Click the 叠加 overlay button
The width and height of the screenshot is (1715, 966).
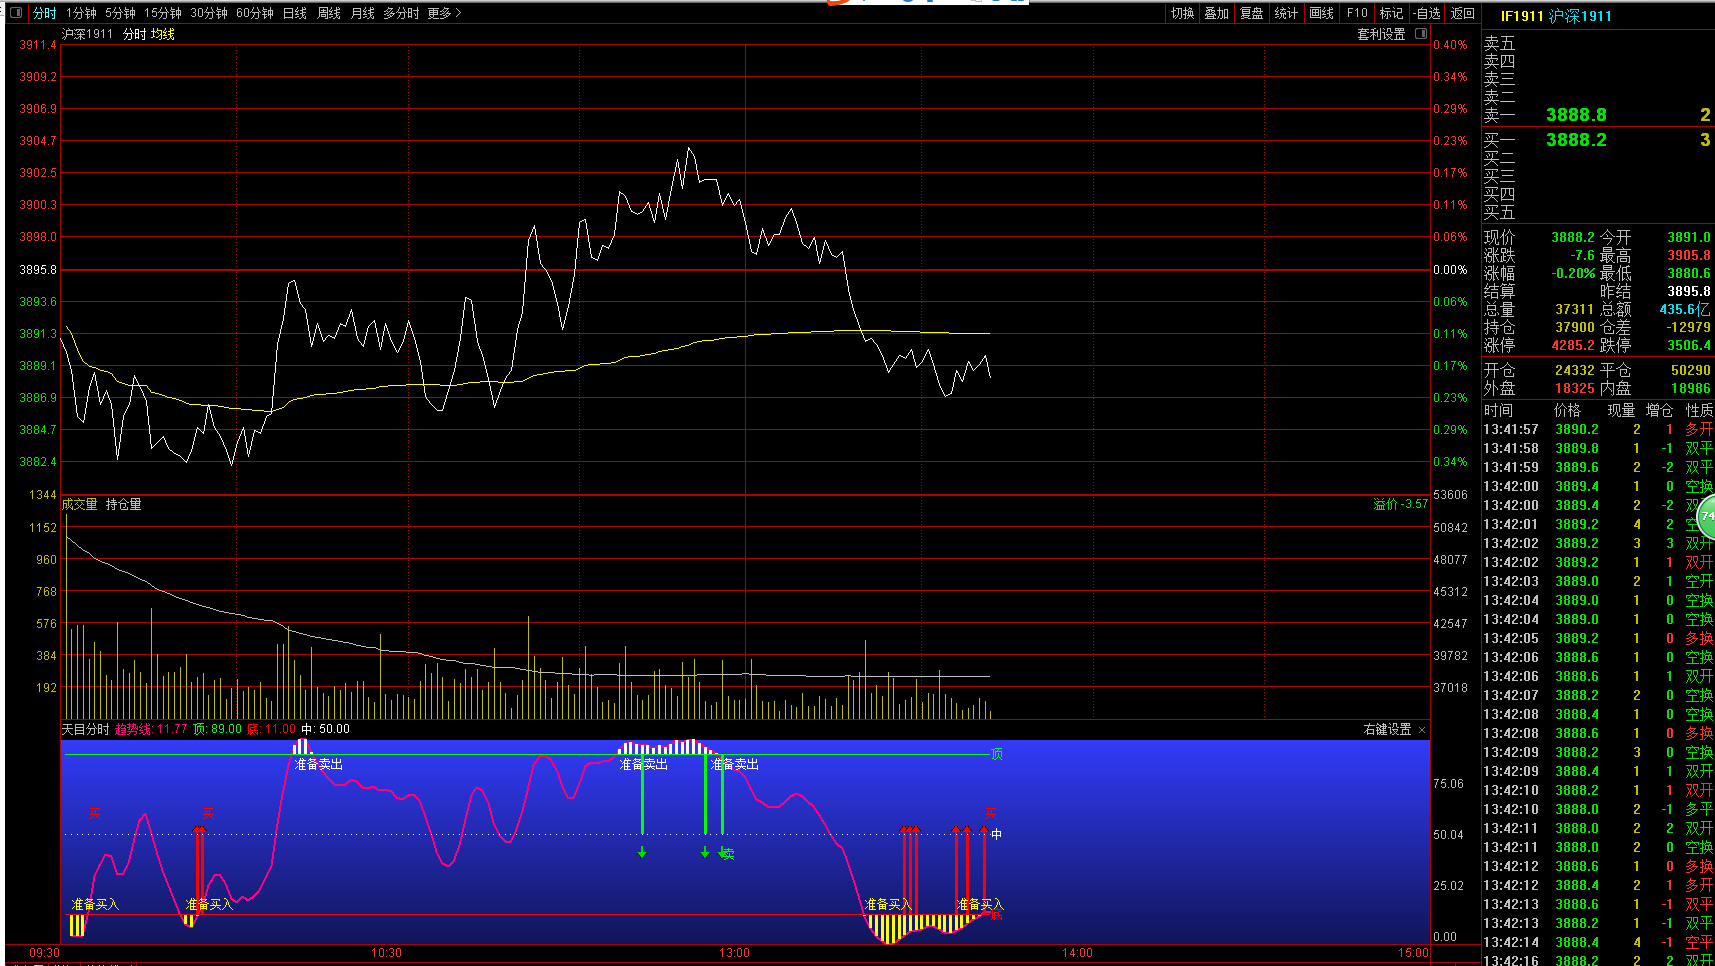pyautogui.click(x=1217, y=13)
